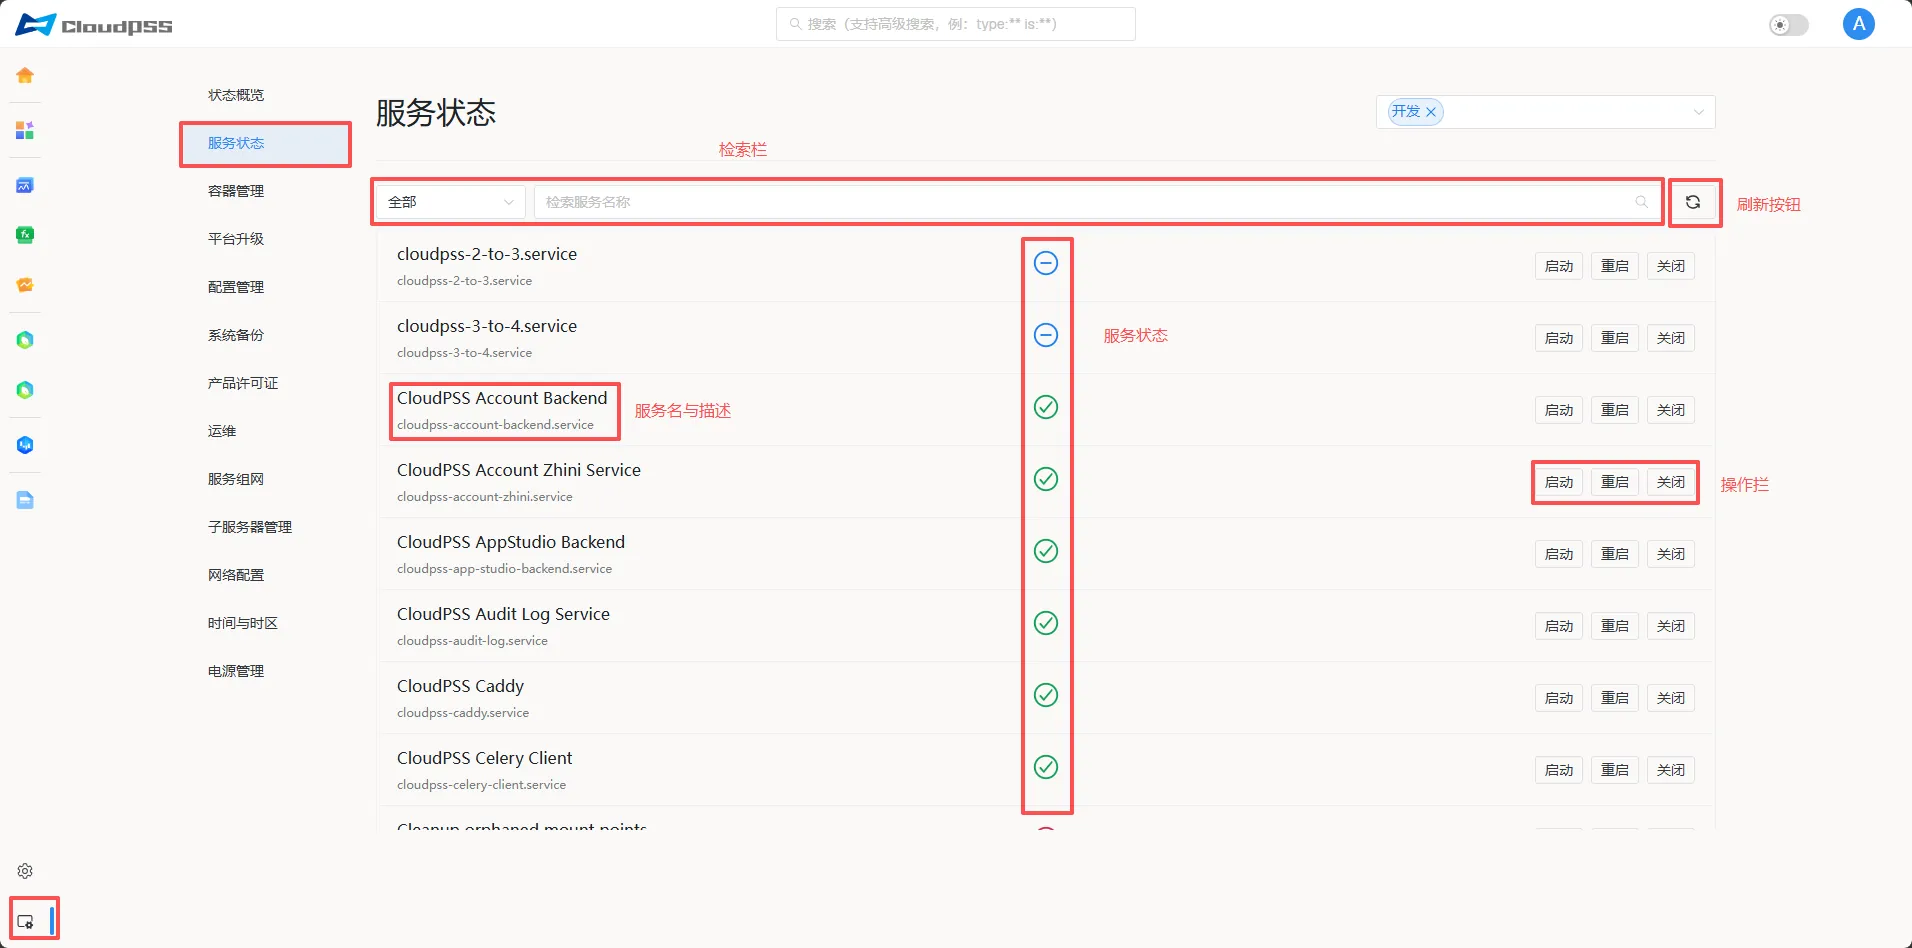Click the CloudPSS logo
1912x948 pixels.
point(94,25)
